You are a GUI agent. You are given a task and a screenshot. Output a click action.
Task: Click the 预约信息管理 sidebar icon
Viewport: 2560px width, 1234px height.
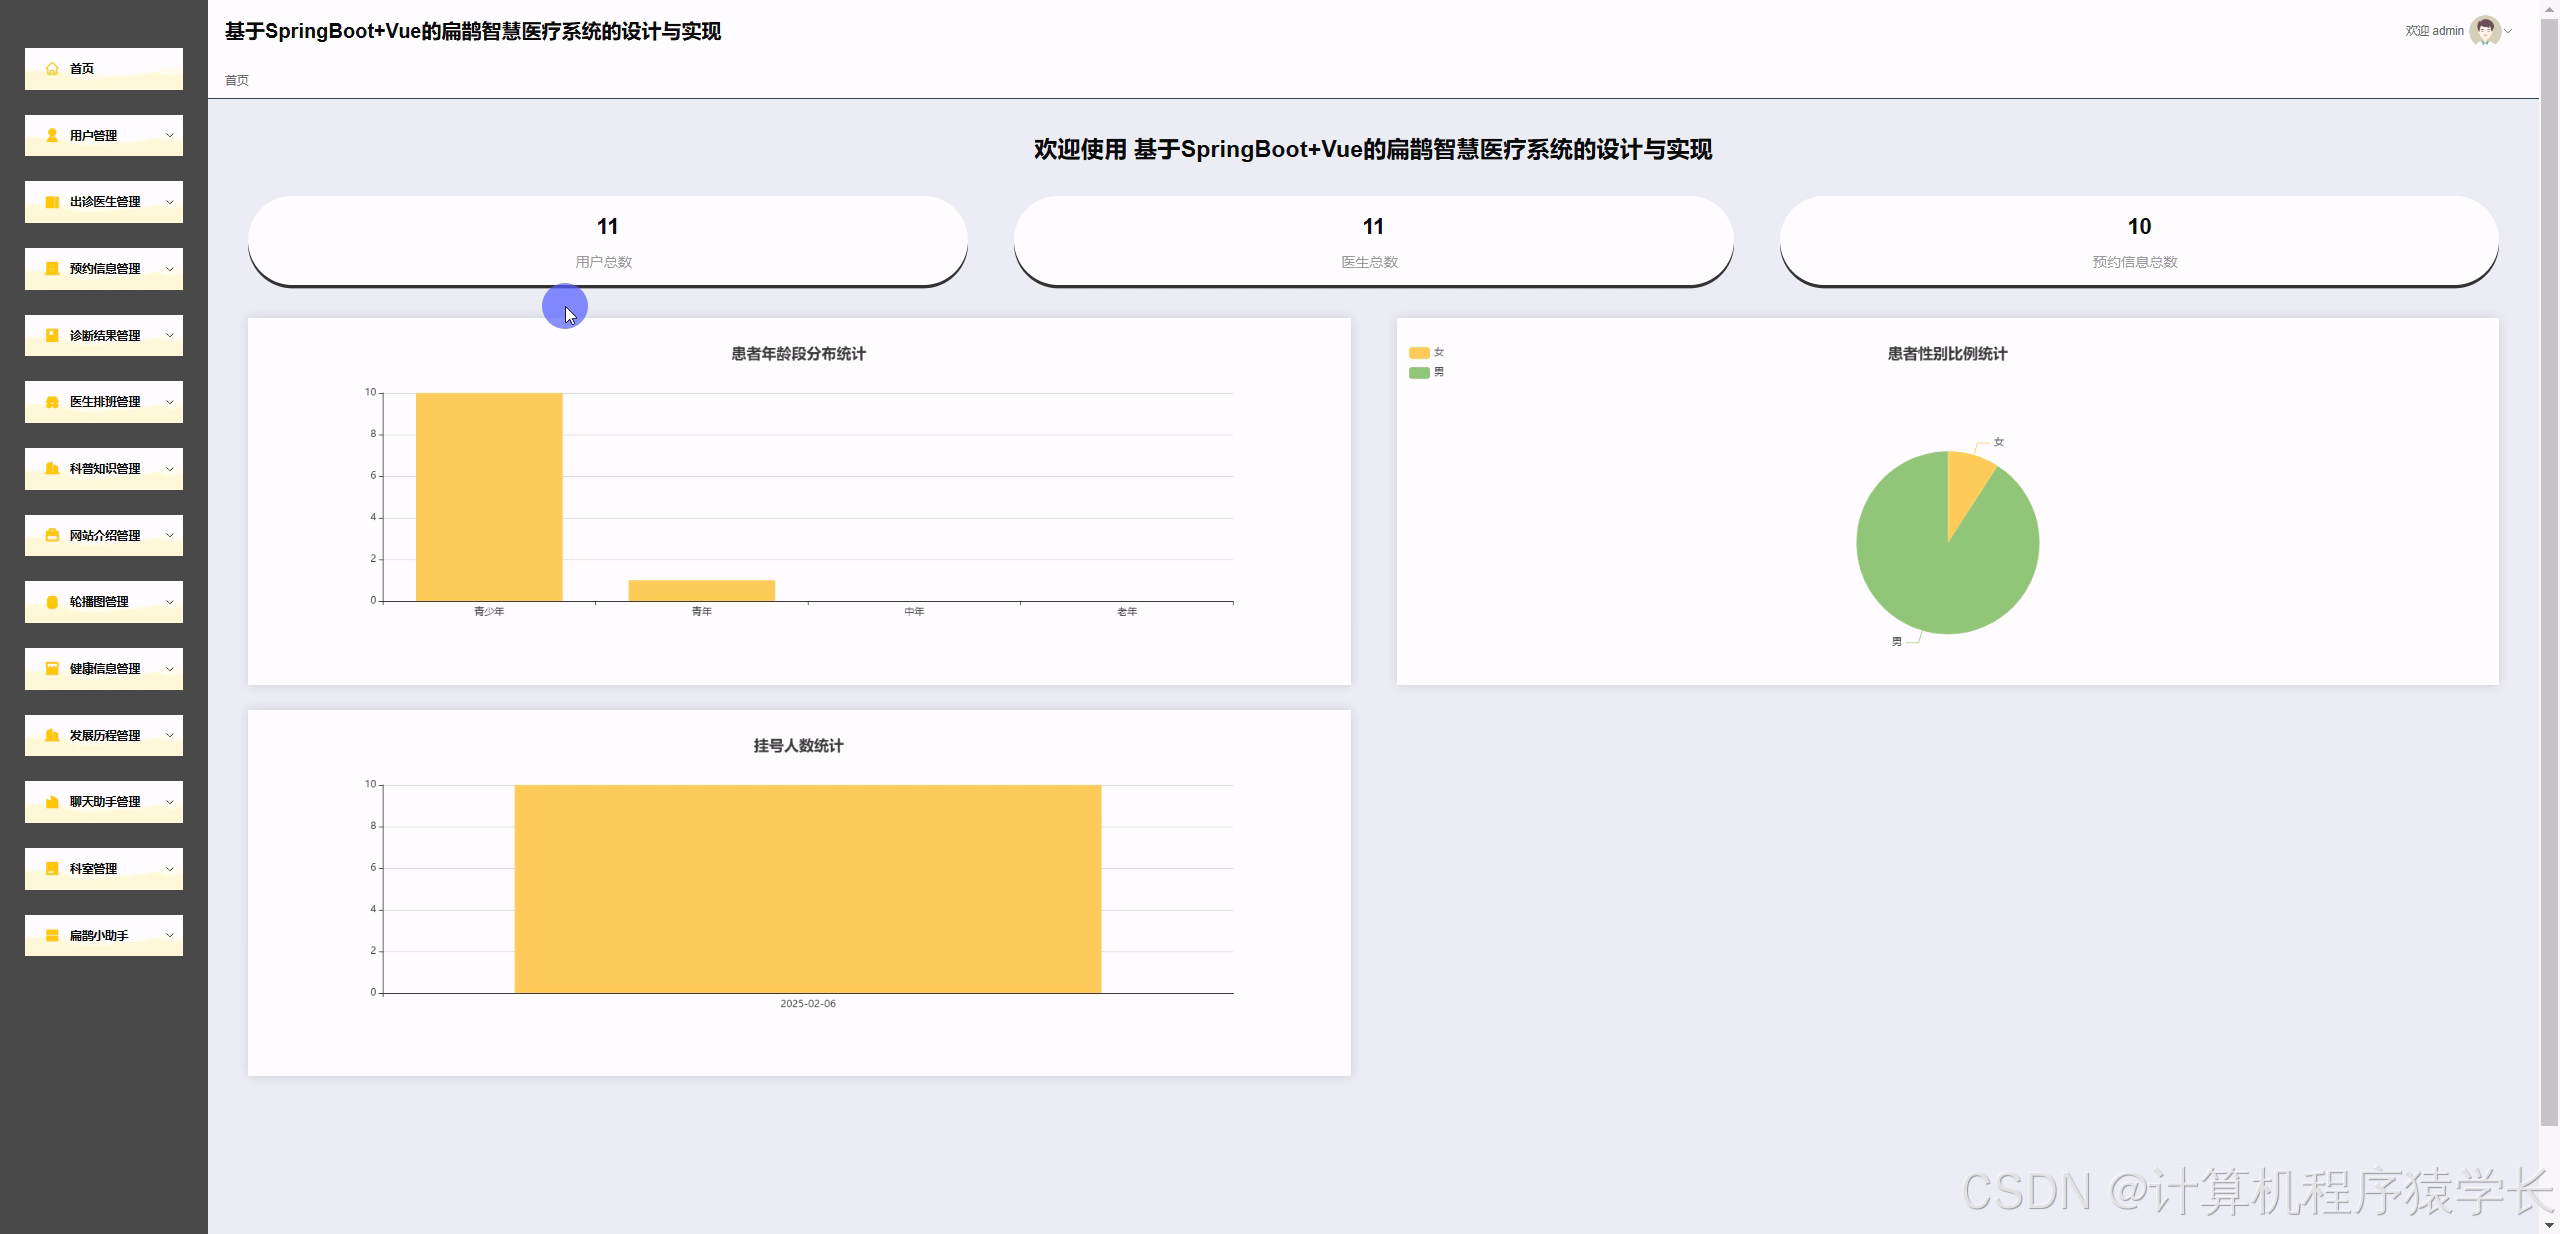tap(52, 269)
